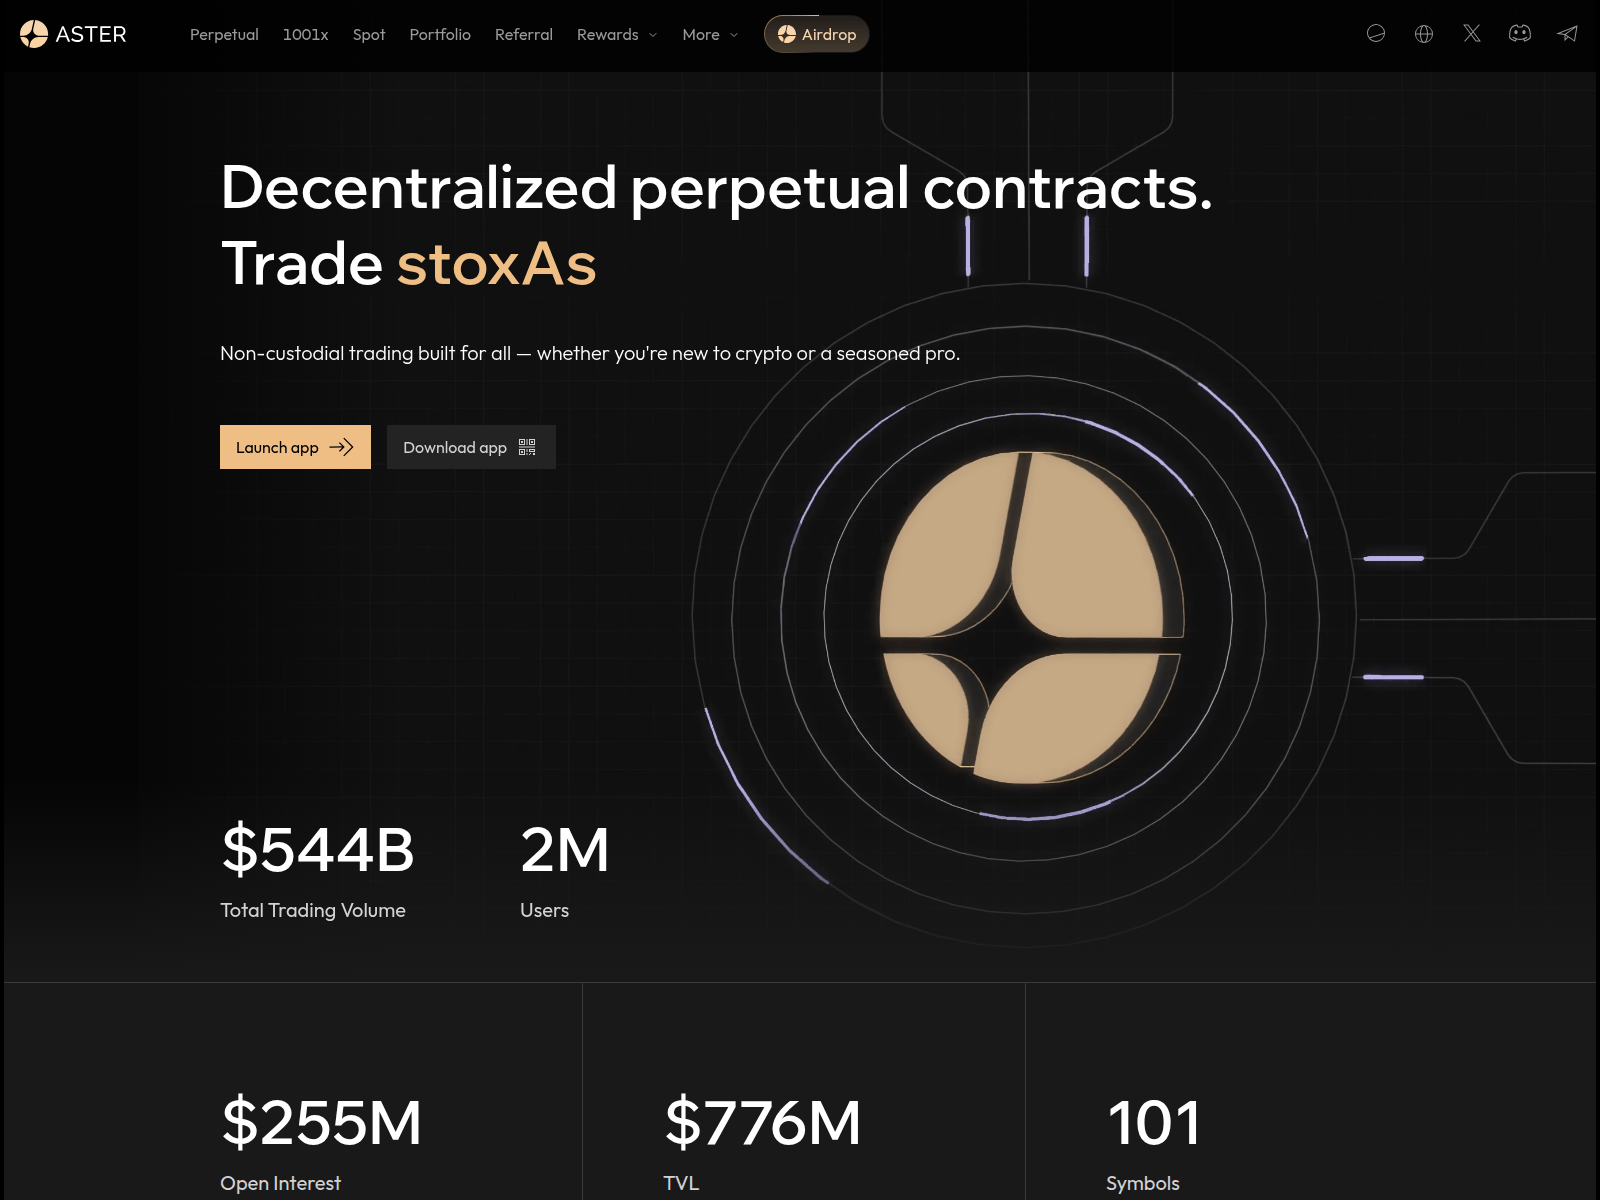Open the Rewards chevron arrow
The height and width of the screenshot is (1200, 1600).
click(x=651, y=35)
